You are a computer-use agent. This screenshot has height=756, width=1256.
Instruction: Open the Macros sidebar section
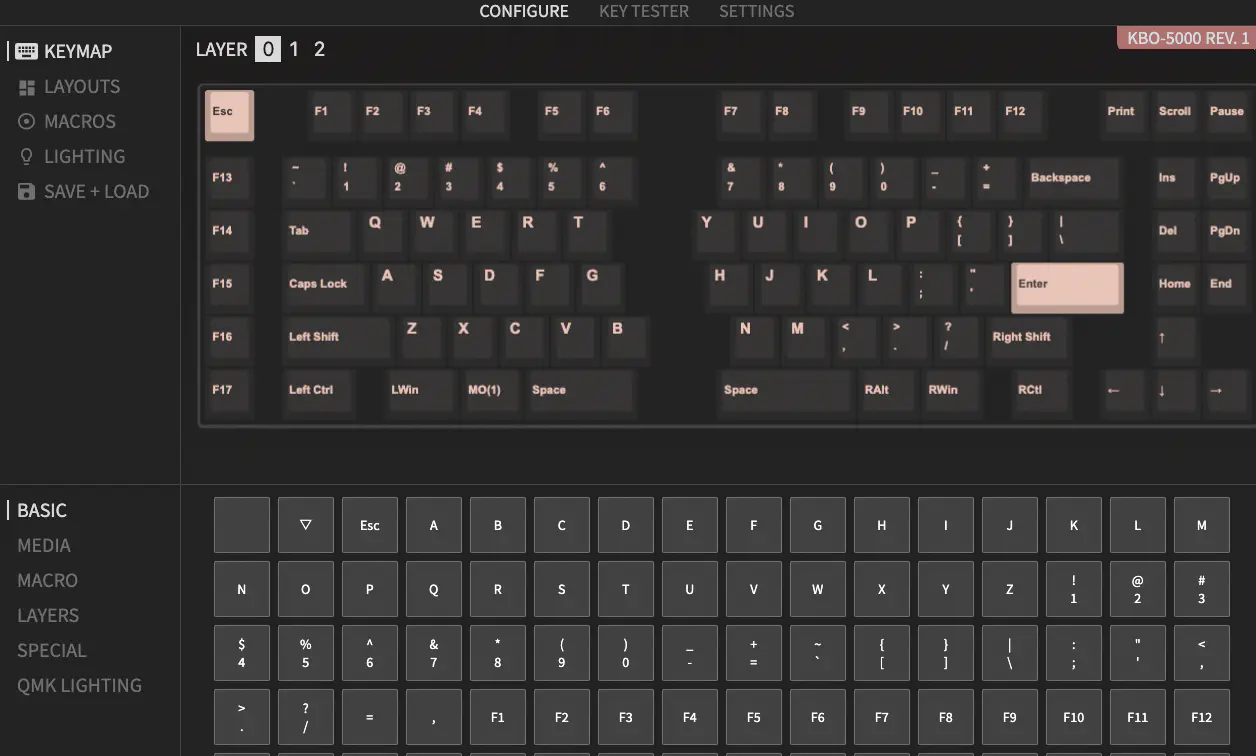pyautogui.click(x=79, y=122)
